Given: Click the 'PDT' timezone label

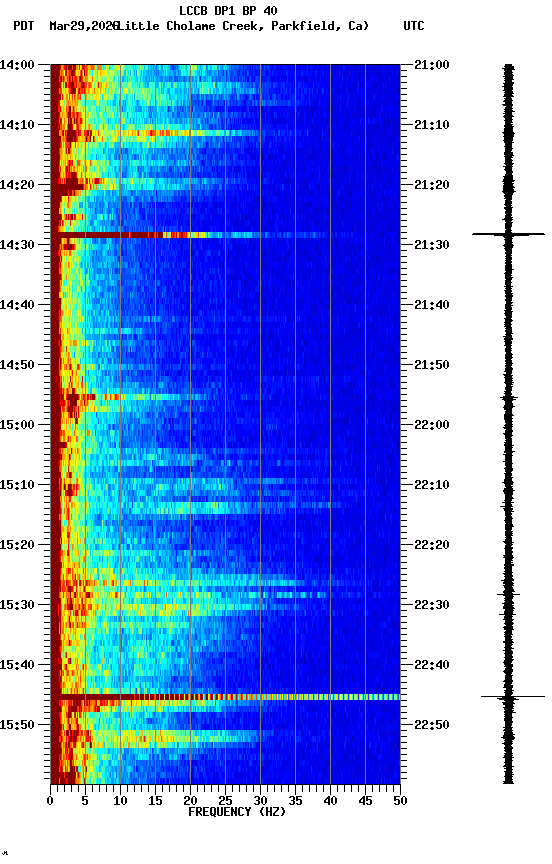Looking at the screenshot, I should pyautogui.click(x=24, y=26).
